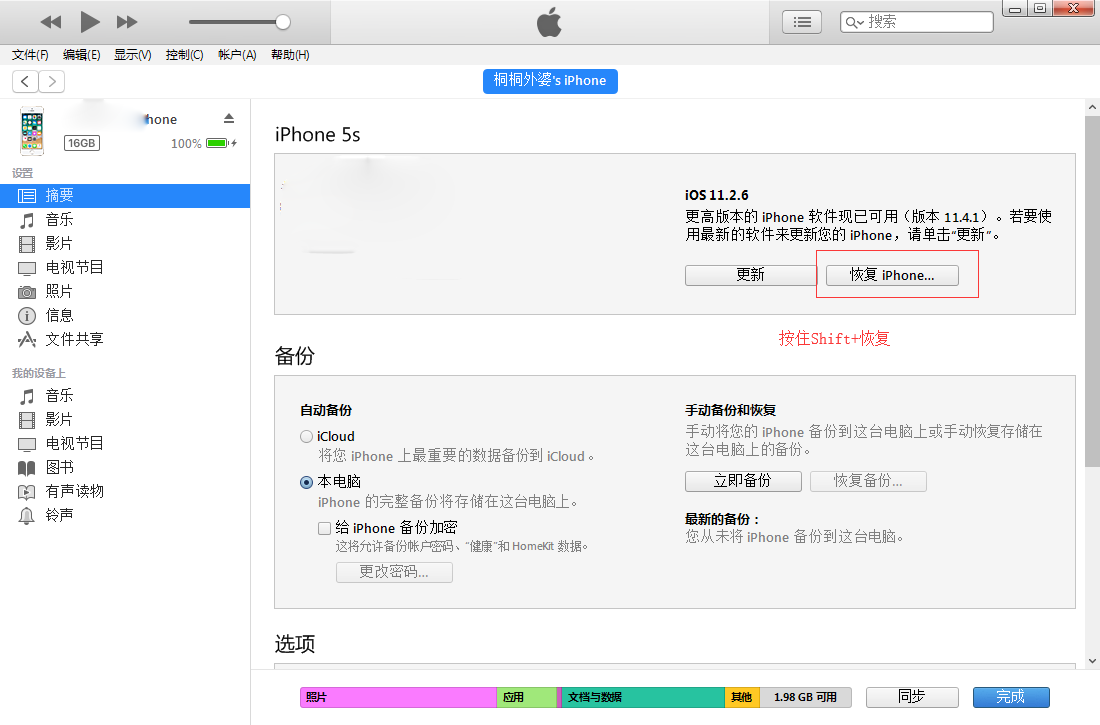Image resolution: width=1100 pixels, height=725 pixels.
Task: Open the 控制(C) menu
Action: coord(185,55)
